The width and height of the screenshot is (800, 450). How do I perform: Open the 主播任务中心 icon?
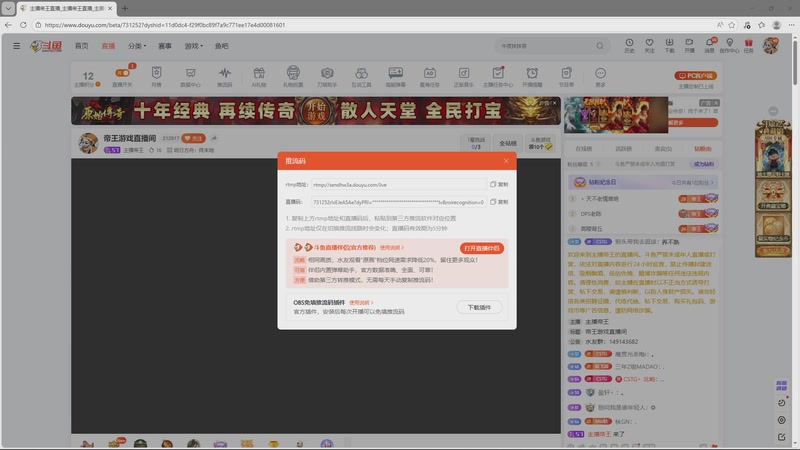coord(498,76)
